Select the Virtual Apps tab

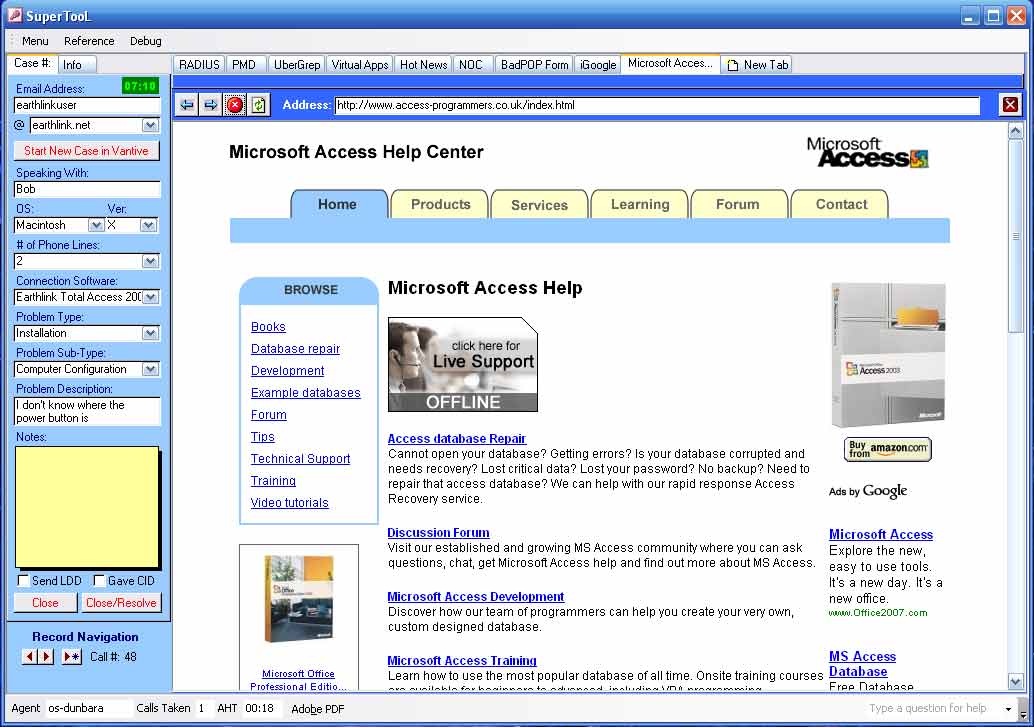click(x=360, y=65)
